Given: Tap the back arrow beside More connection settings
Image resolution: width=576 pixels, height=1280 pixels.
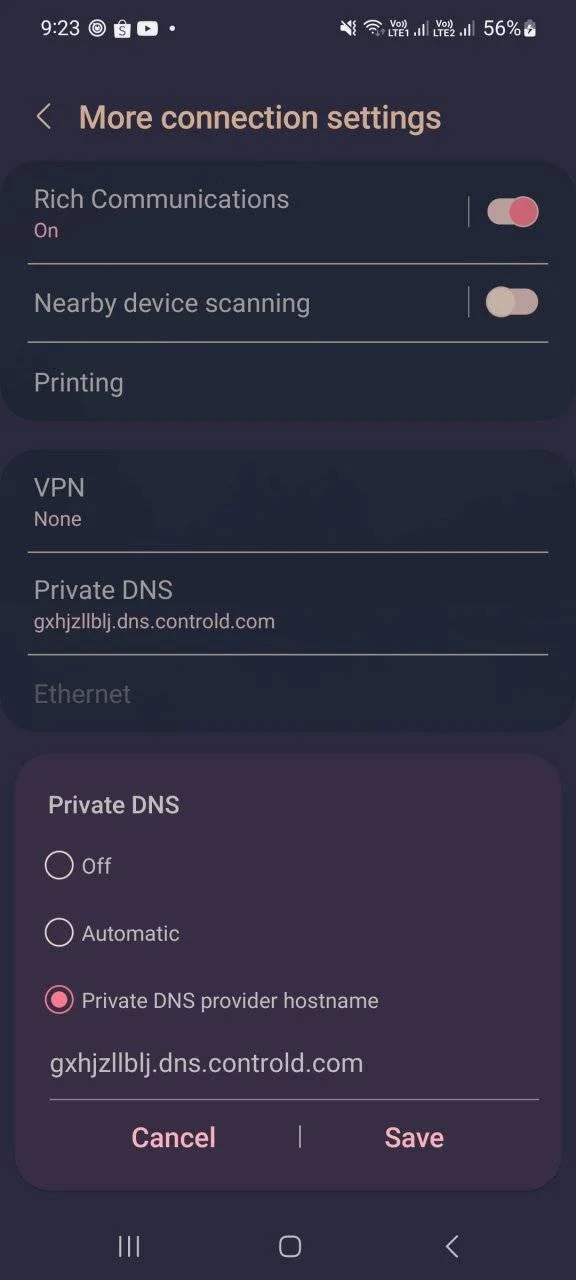Looking at the screenshot, I should pyautogui.click(x=43, y=117).
